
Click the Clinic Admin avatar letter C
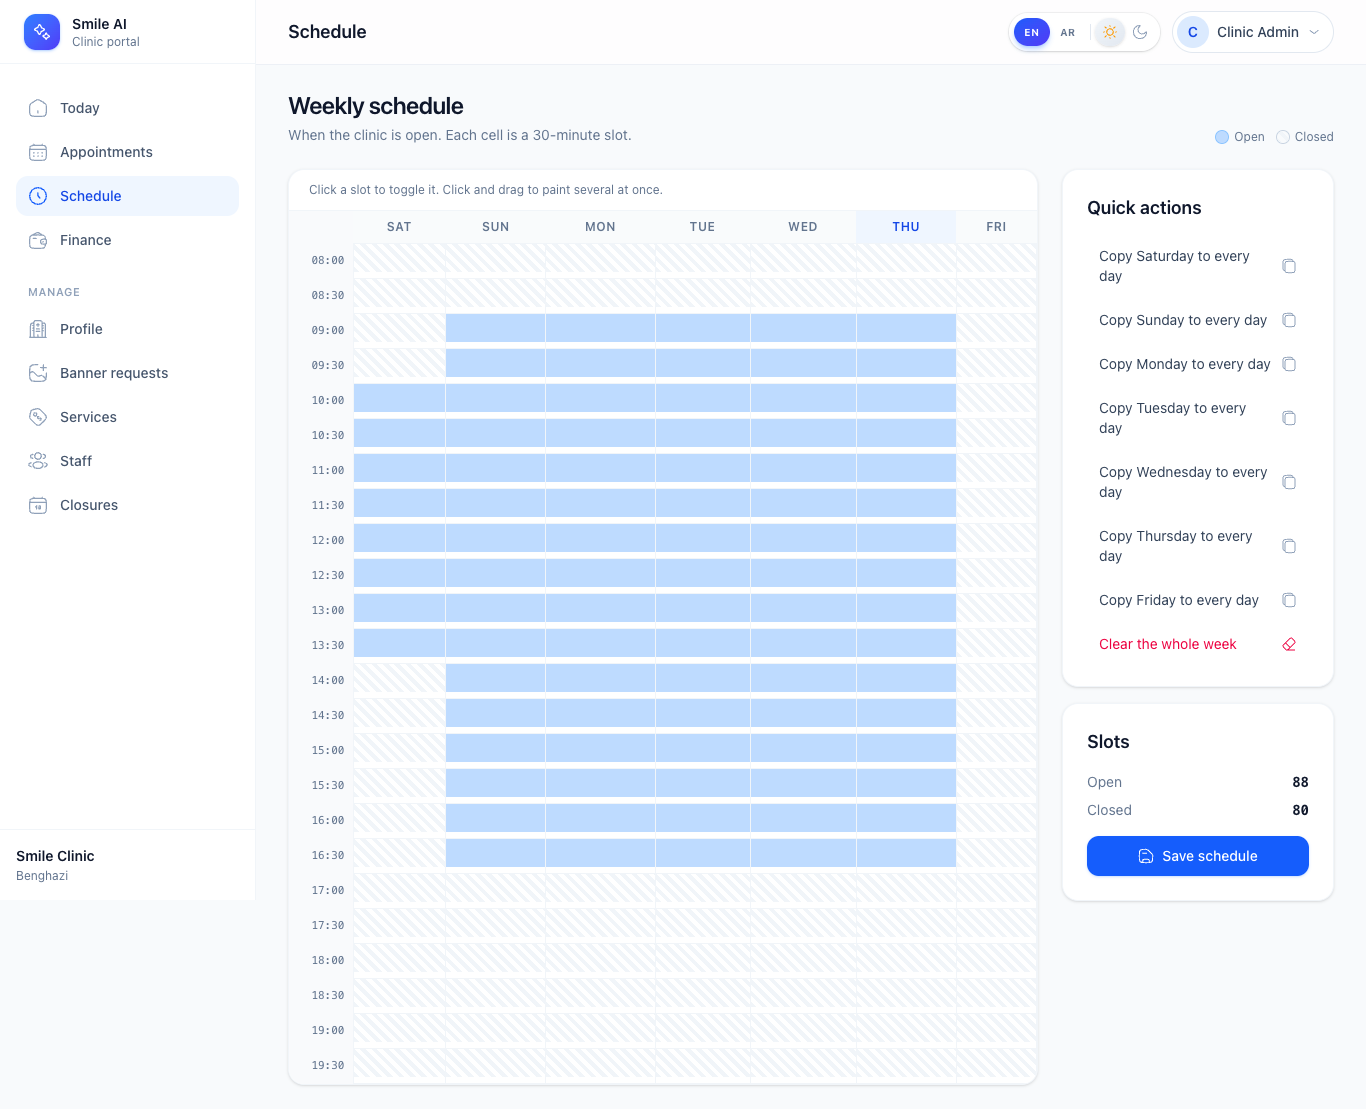1193,32
